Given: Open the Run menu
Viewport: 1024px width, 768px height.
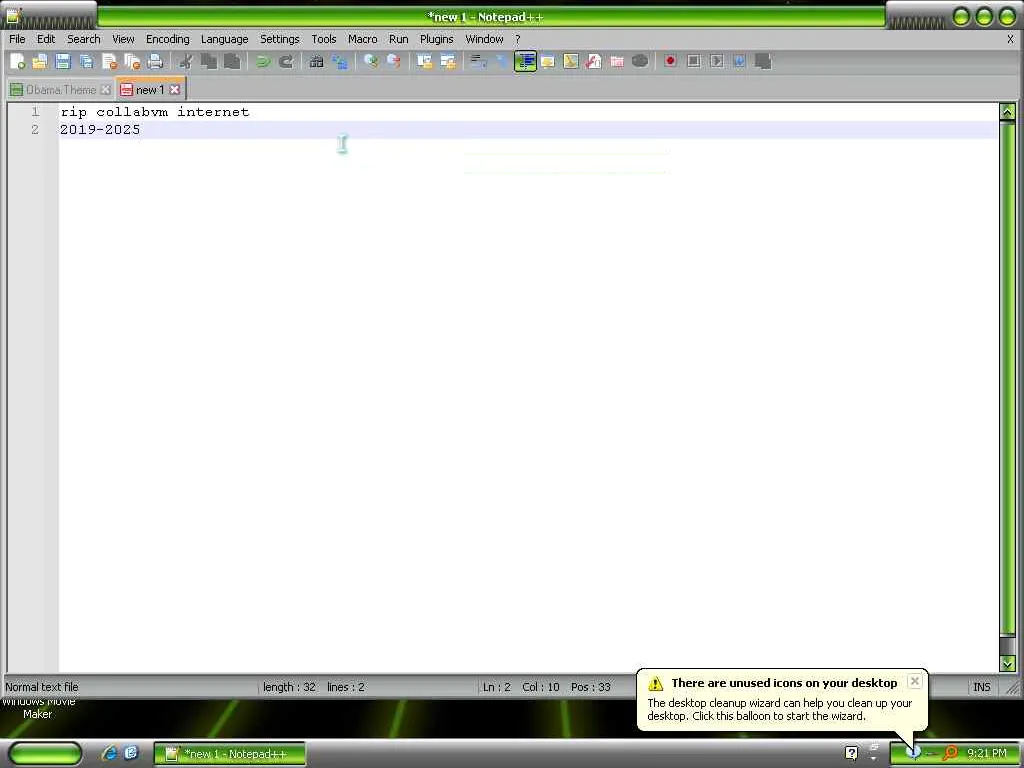Looking at the screenshot, I should coord(398,39).
